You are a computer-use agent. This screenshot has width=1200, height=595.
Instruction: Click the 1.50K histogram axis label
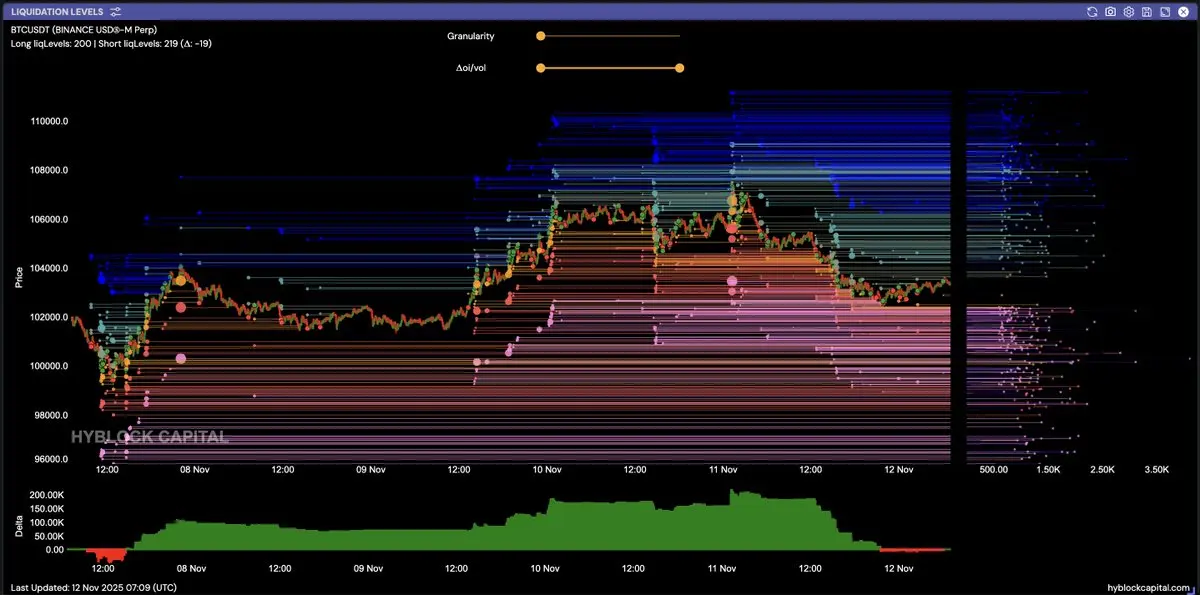pyautogui.click(x=1047, y=468)
